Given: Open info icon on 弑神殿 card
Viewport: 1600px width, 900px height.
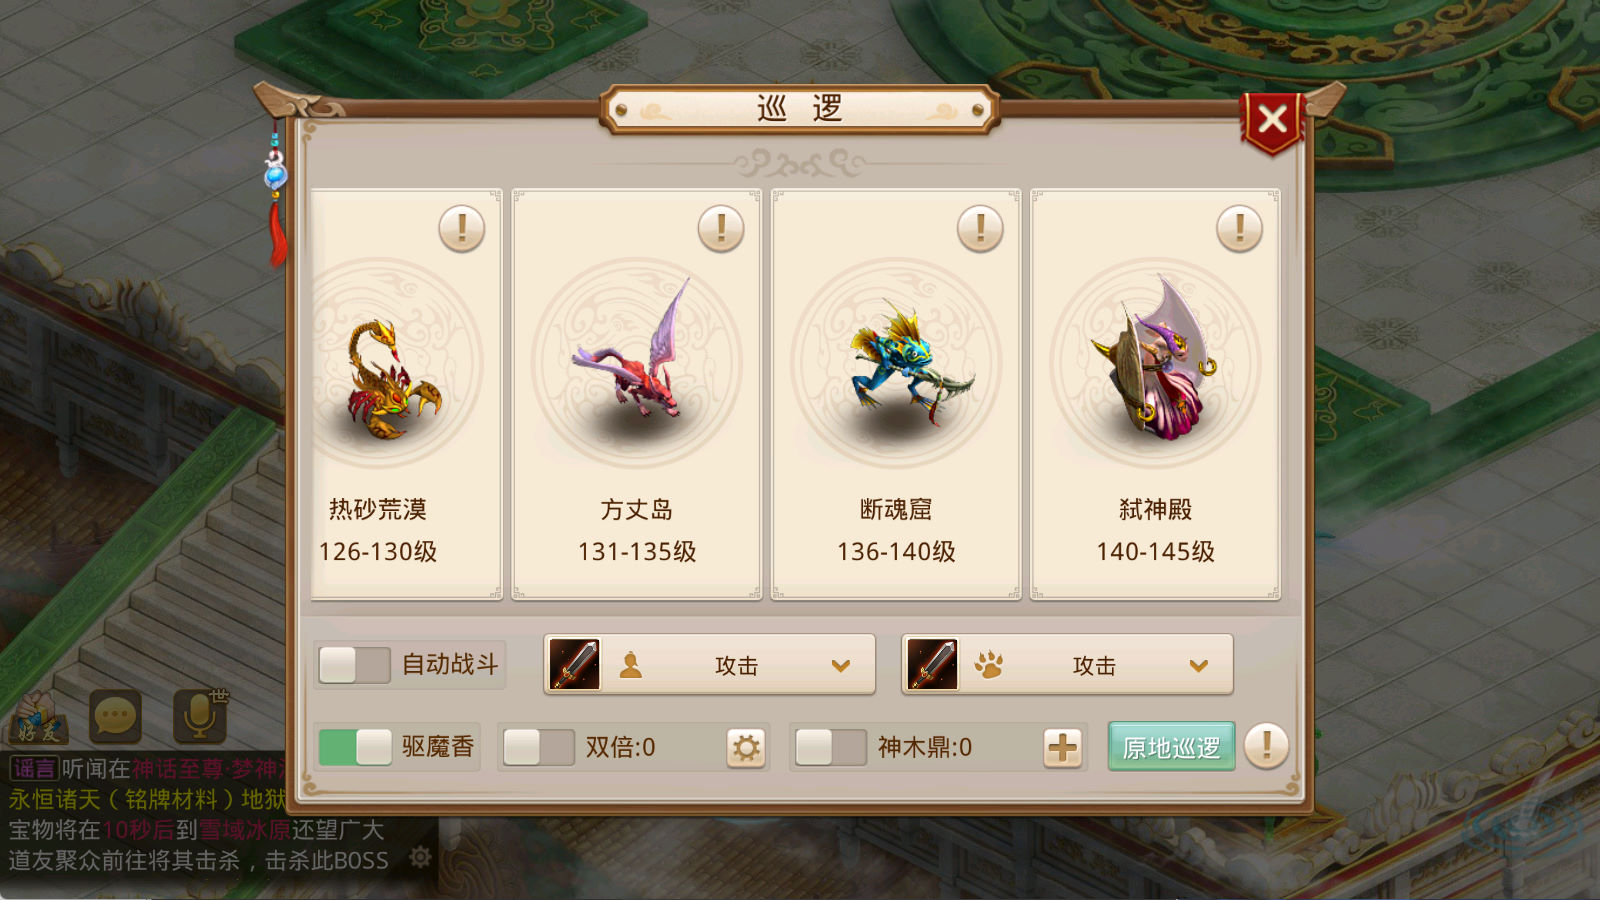Looking at the screenshot, I should click(1239, 229).
